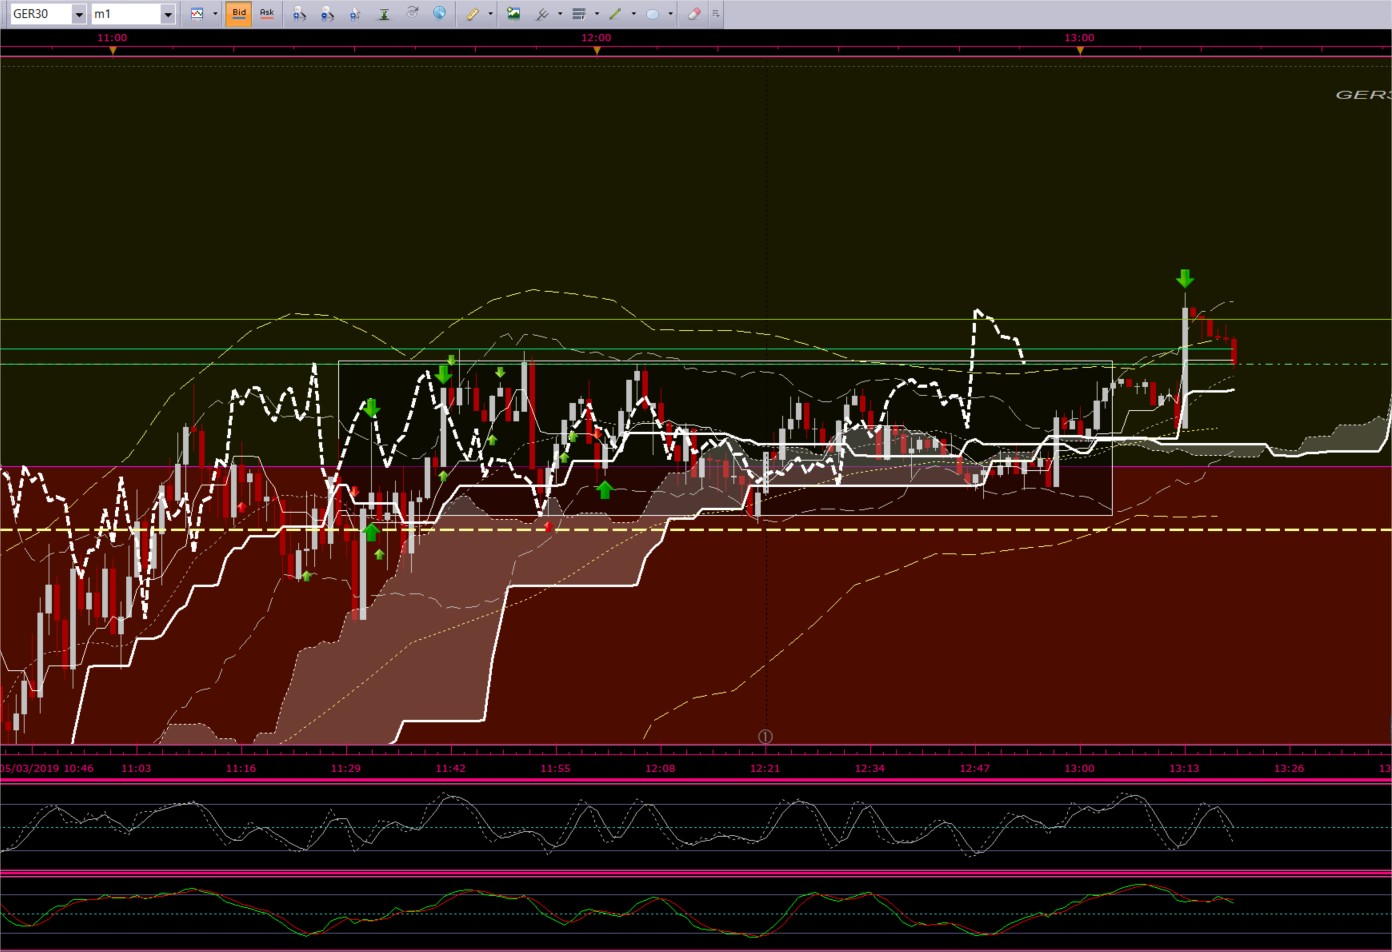Click the blue globe icon
This screenshot has height=952, width=1392.
(440, 13)
